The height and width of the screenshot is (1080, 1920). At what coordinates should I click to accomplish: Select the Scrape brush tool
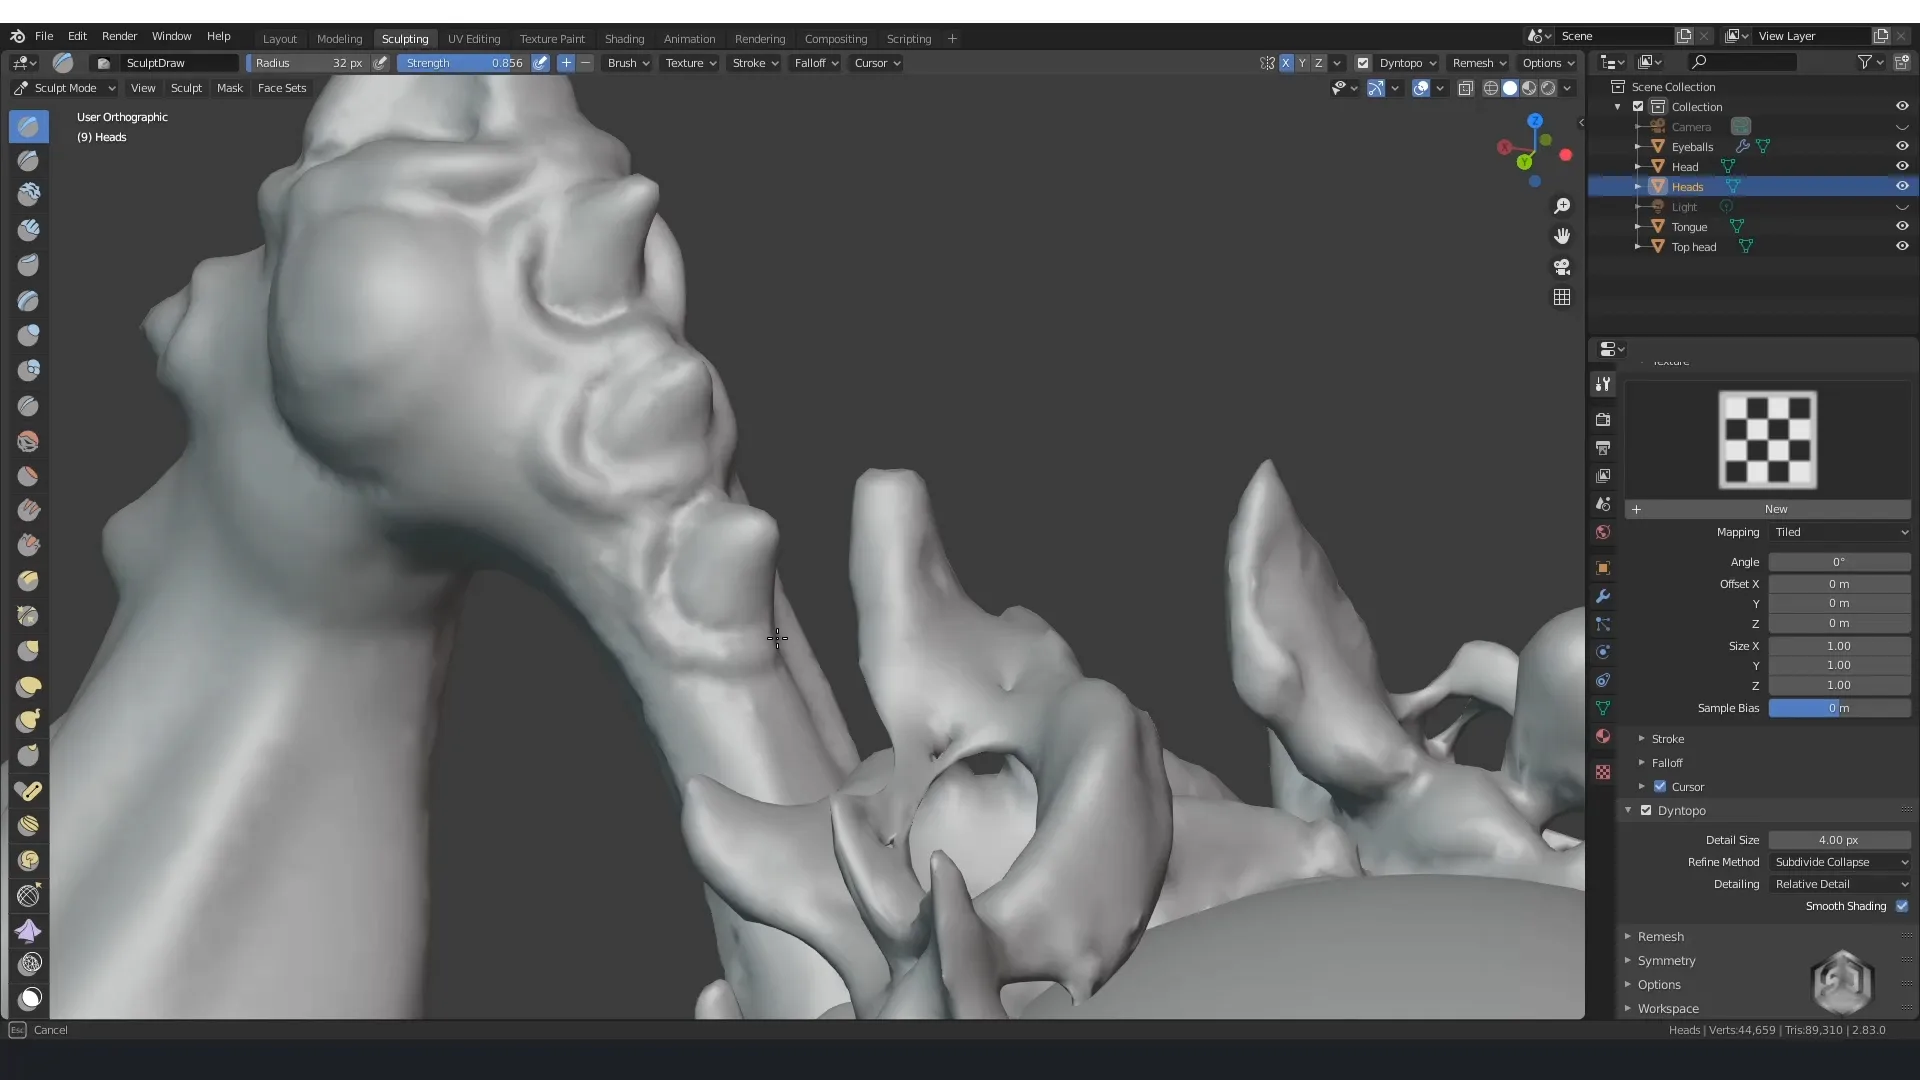tap(29, 545)
